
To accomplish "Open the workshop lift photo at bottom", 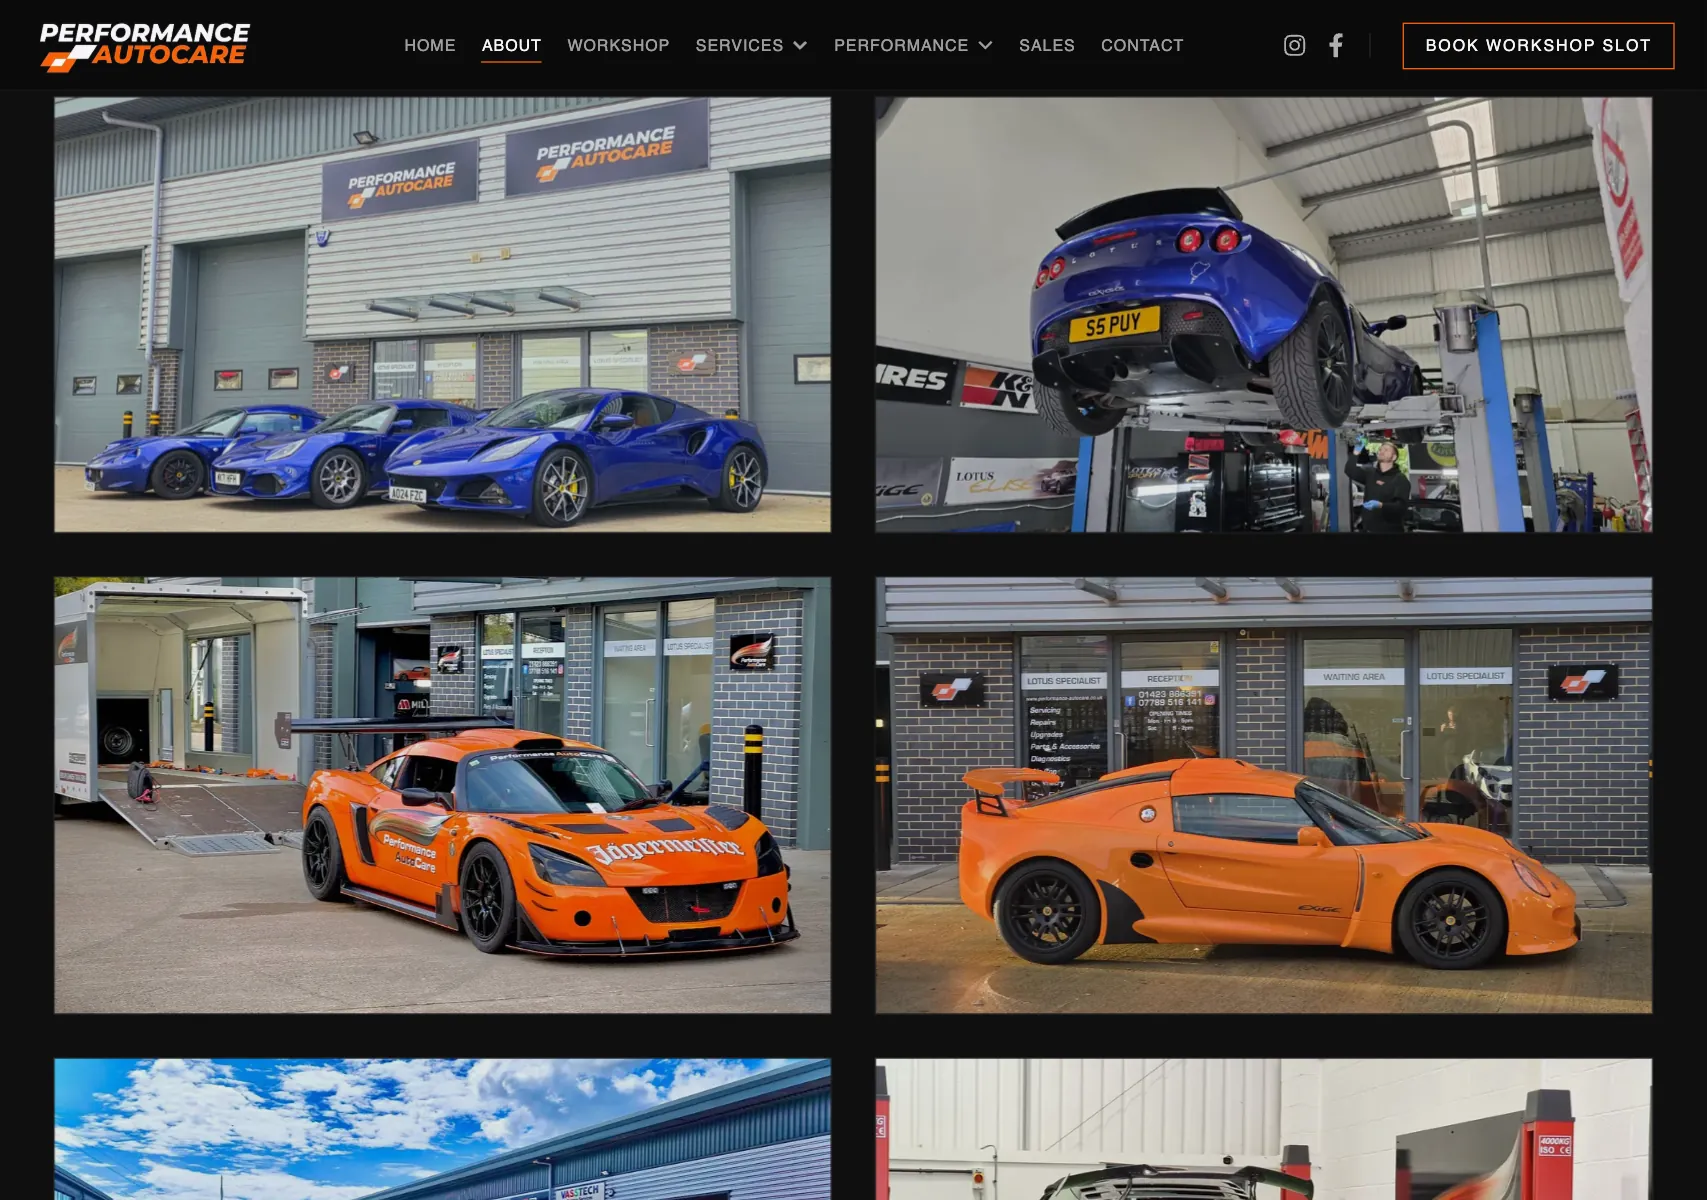I will pyautogui.click(x=1264, y=1129).
